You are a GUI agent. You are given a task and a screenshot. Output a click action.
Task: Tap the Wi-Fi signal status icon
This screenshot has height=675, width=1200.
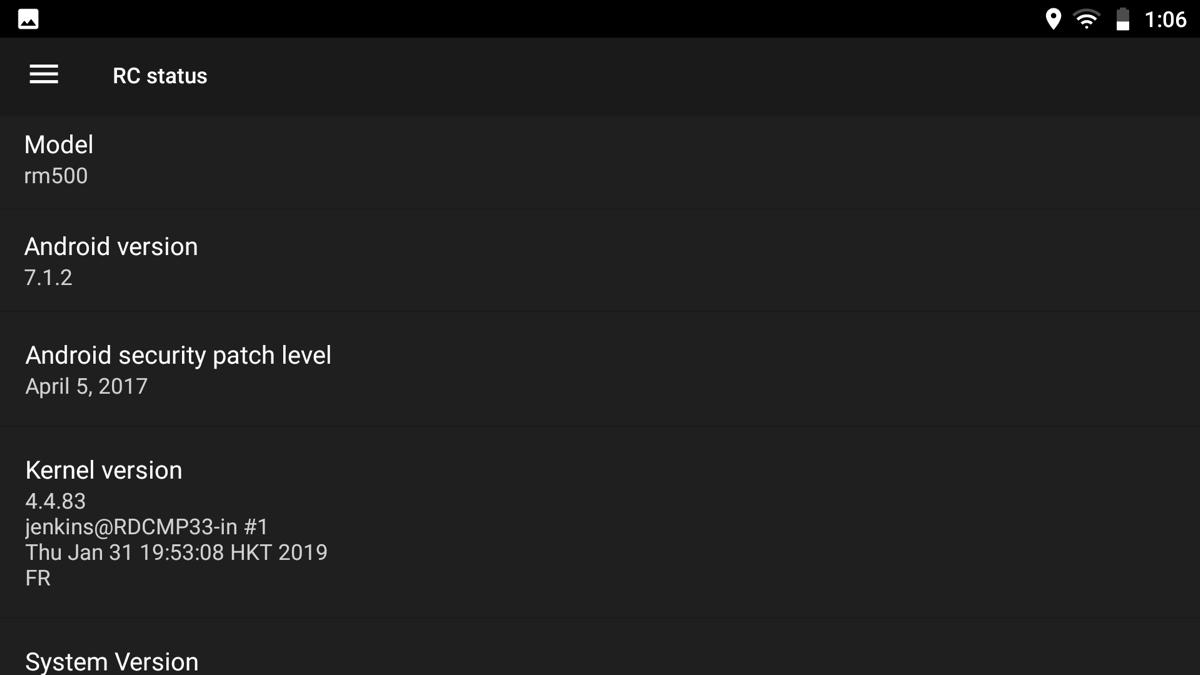tap(1086, 19)
